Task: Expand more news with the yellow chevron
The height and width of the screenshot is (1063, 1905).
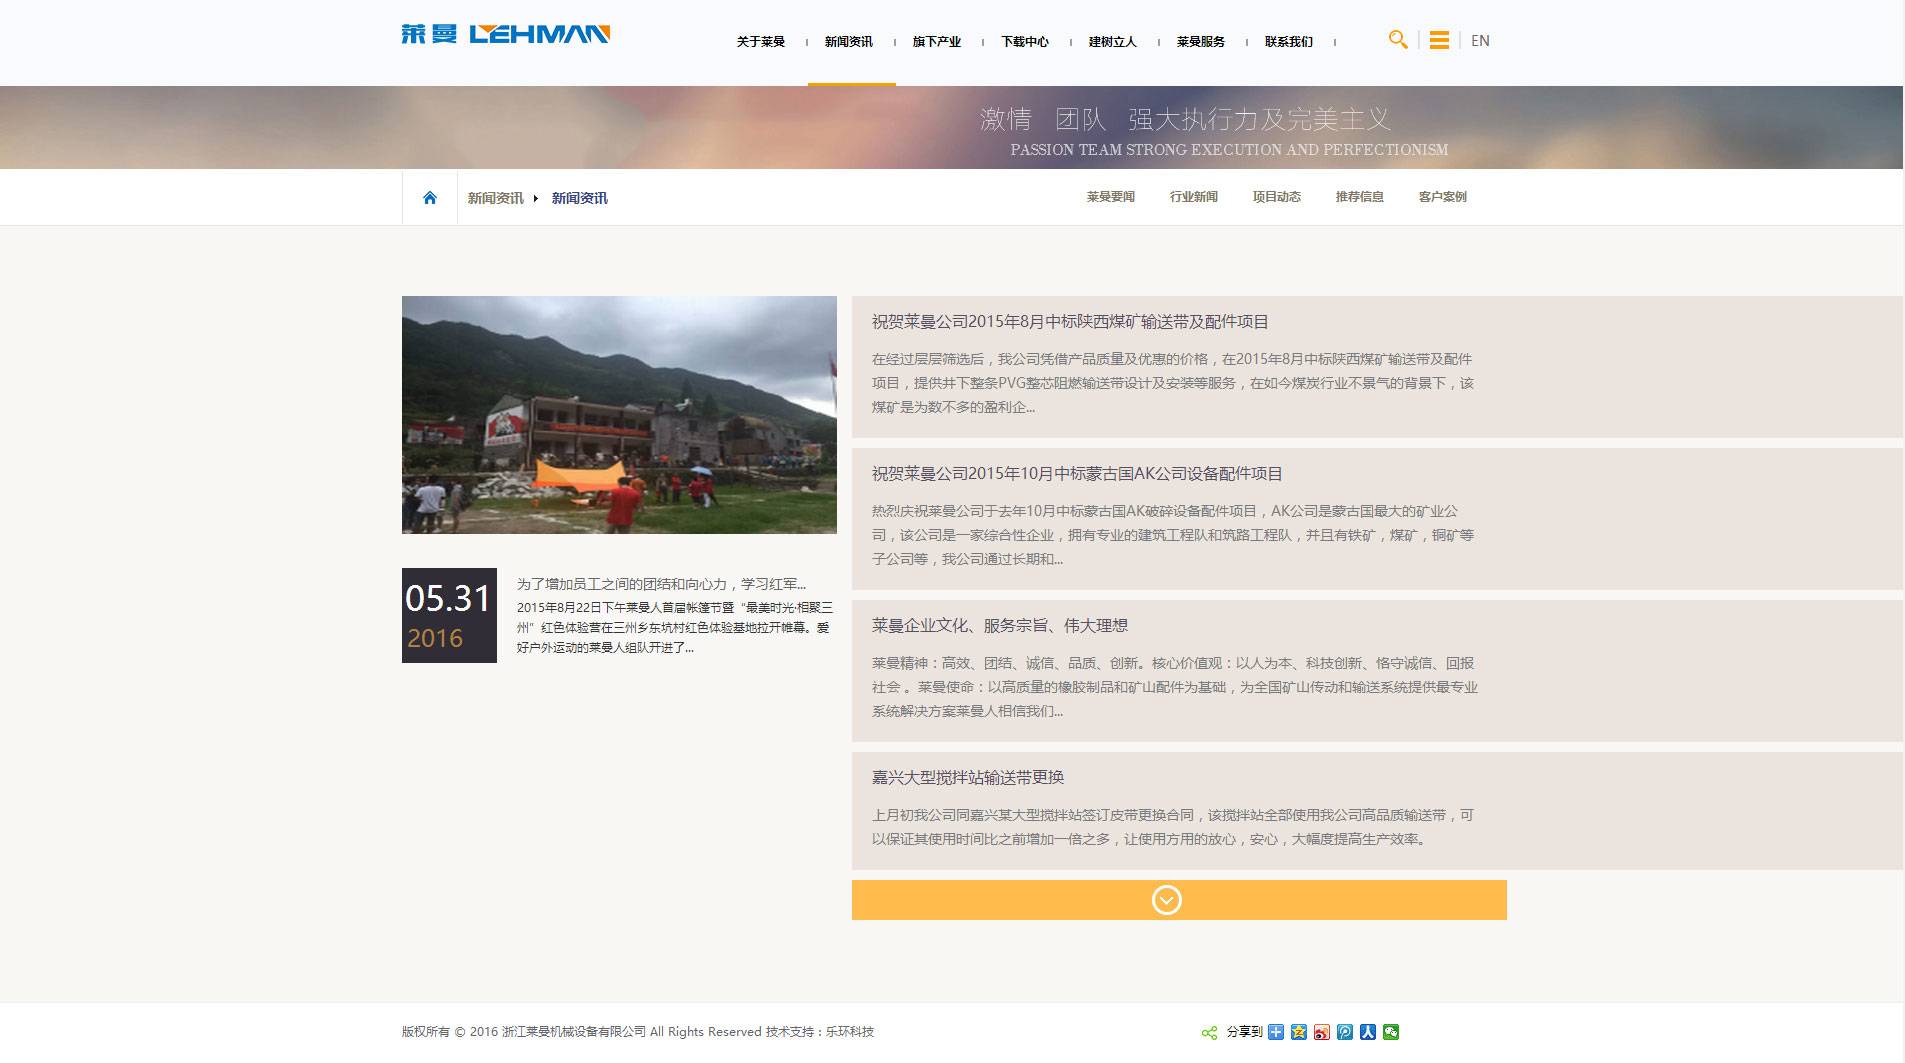Action: [x=1166, y=899]
